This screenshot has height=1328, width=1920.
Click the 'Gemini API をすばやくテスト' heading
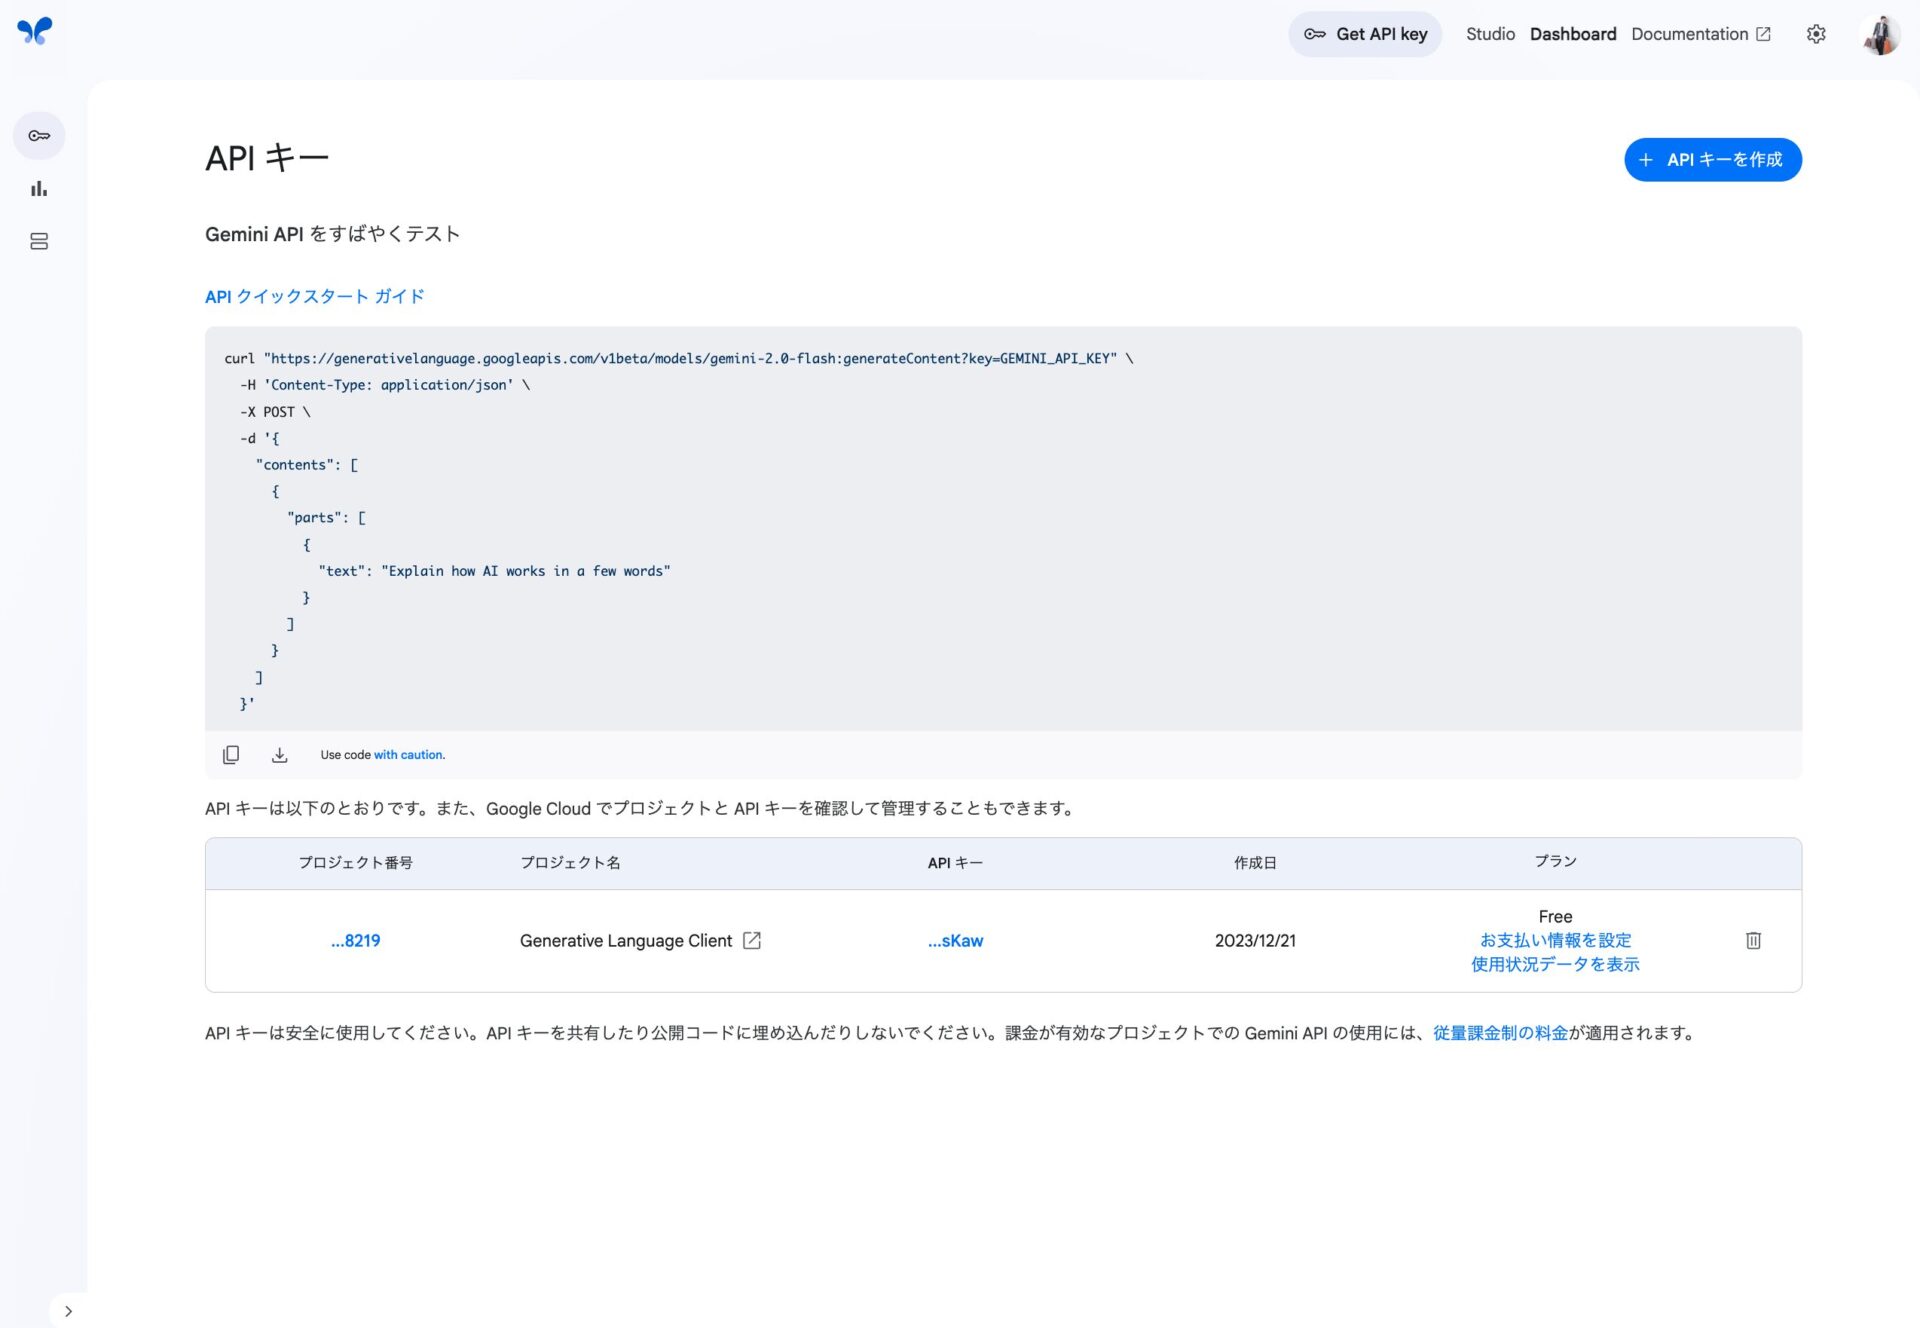(x=332, y=234)
